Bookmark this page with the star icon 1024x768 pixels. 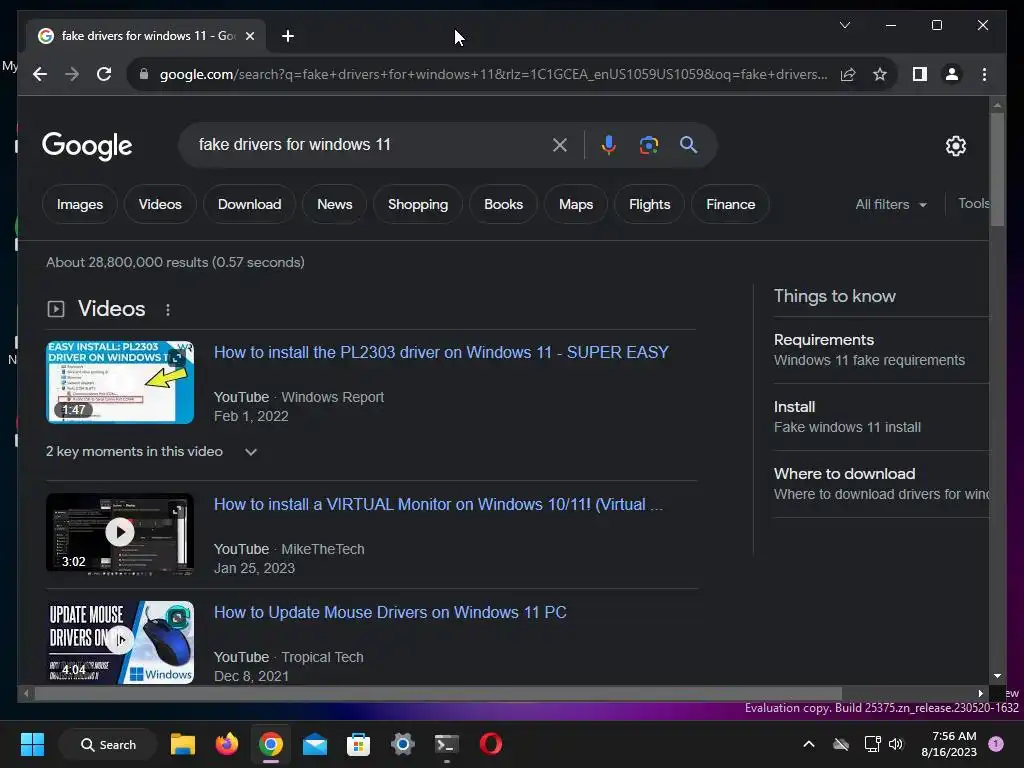pyautogui.click(x=880, y=74)
